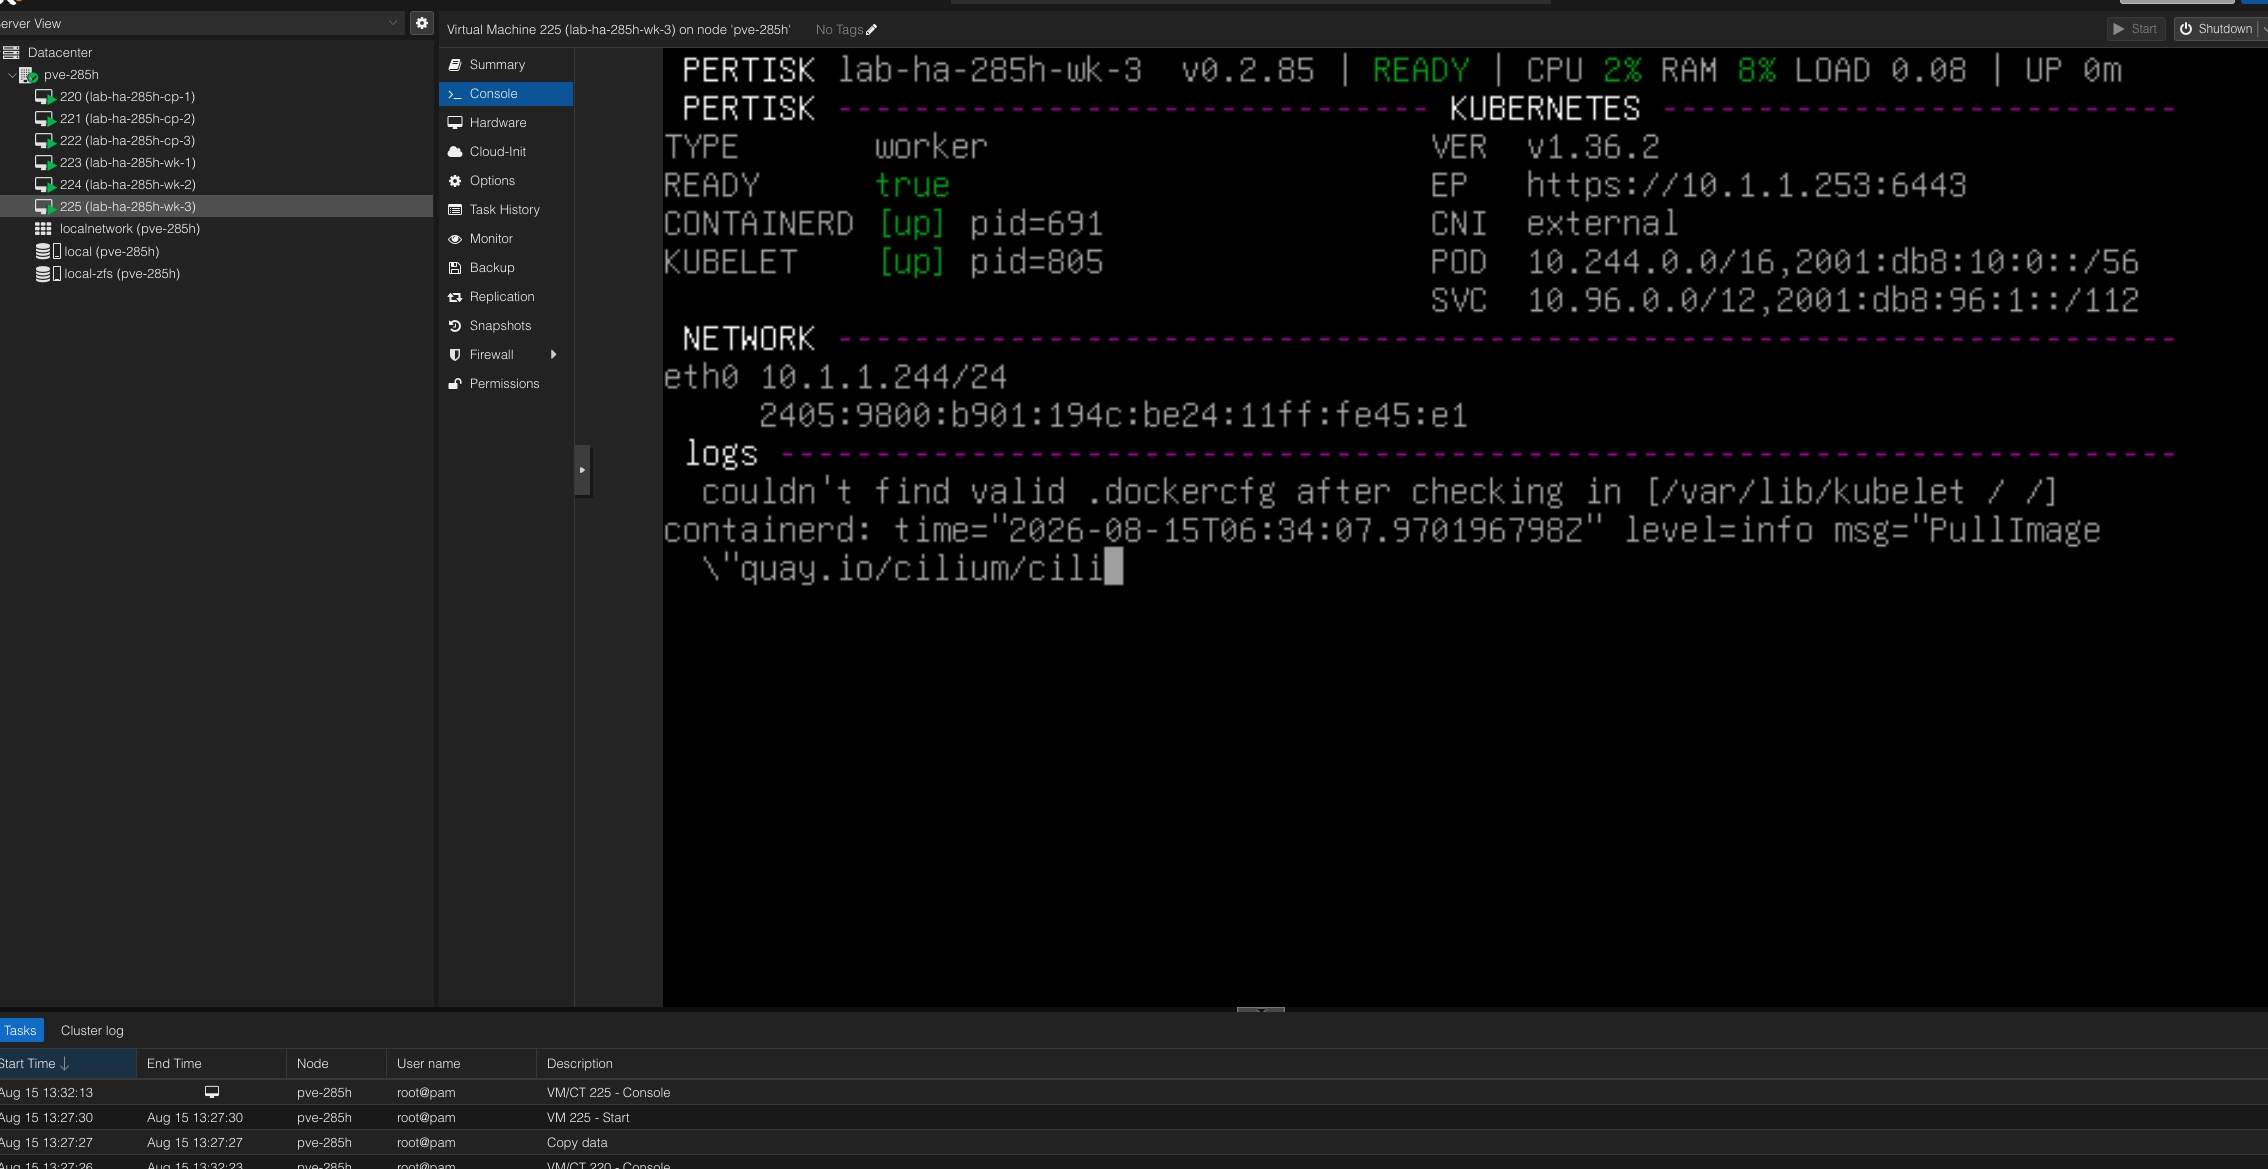Viewport: 2268px width, 1169px height.
Task: Open local-zfs (pve-285h) storage
Action: pyautogui.click(x=122, y=273)
